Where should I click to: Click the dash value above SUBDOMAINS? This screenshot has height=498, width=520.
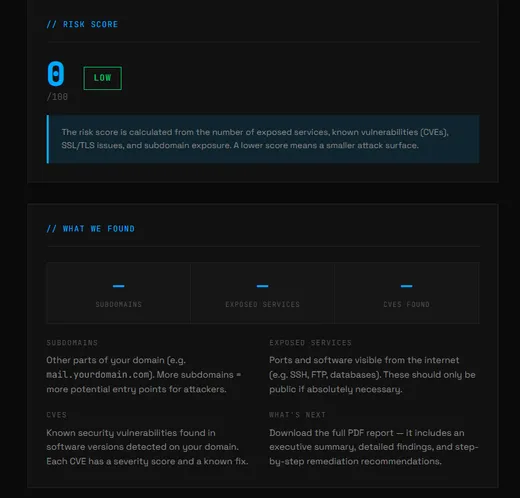[x=119, y=286]
